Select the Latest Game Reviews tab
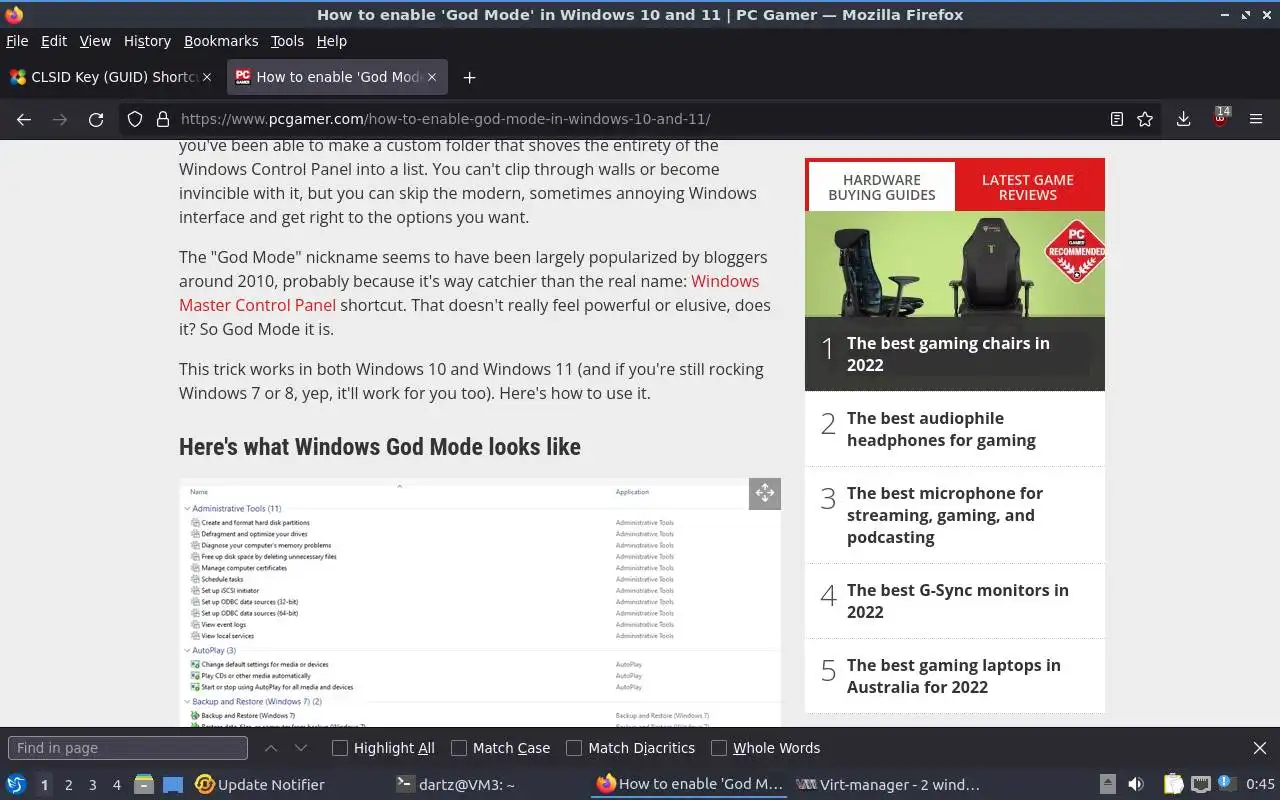Image resolution: width=1280 pixels, height=800 pixels. [x=1028, y=187]
